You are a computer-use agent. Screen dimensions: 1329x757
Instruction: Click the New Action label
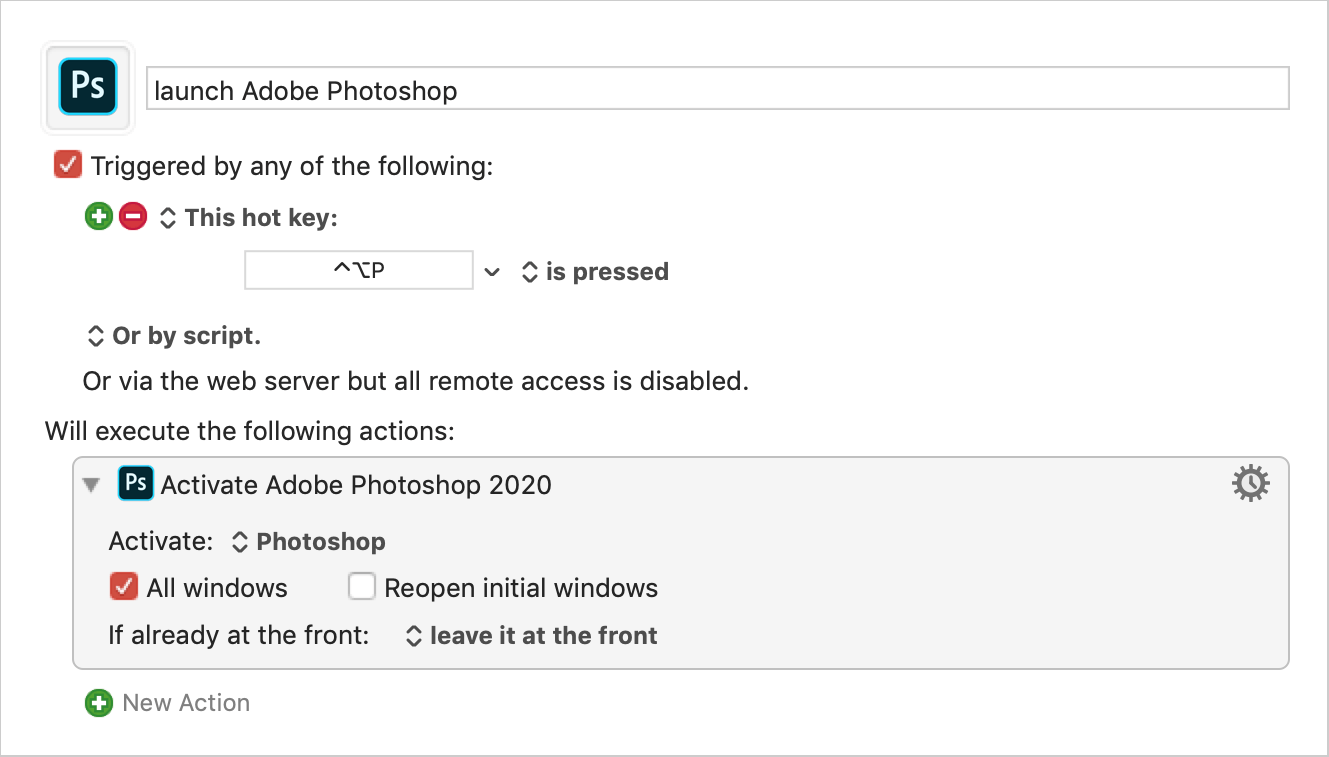[x=186, y=703]
